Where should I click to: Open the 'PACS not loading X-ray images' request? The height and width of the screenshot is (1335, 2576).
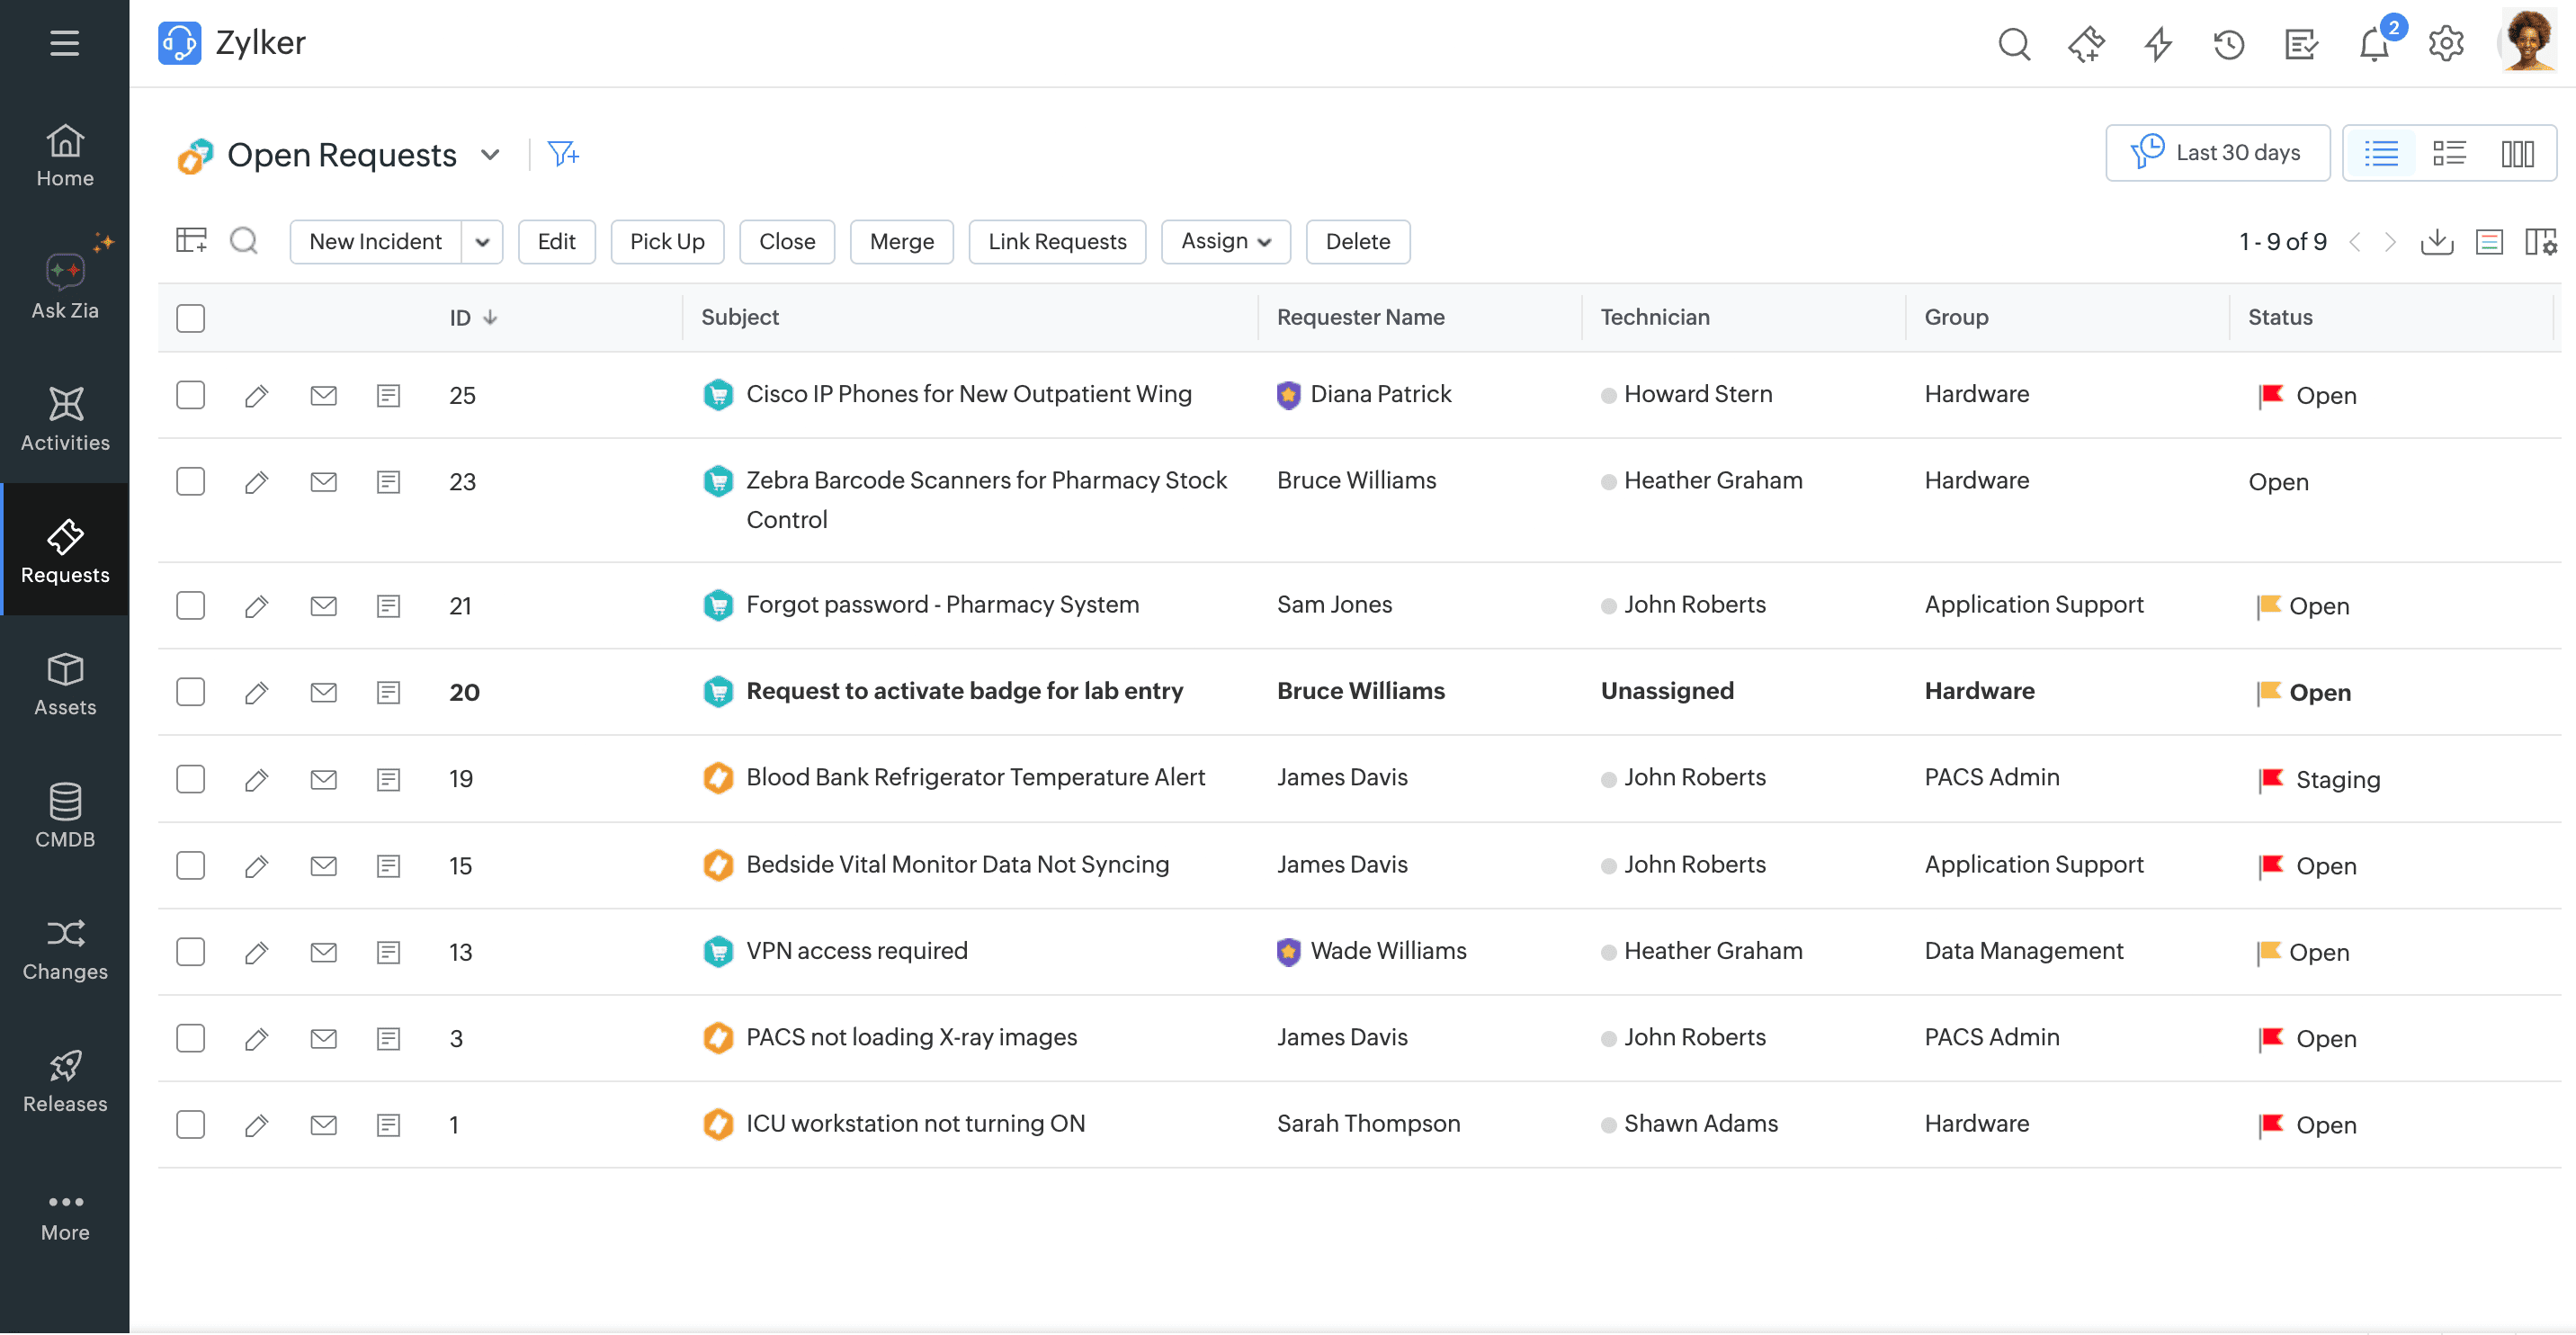[911, 1037]
